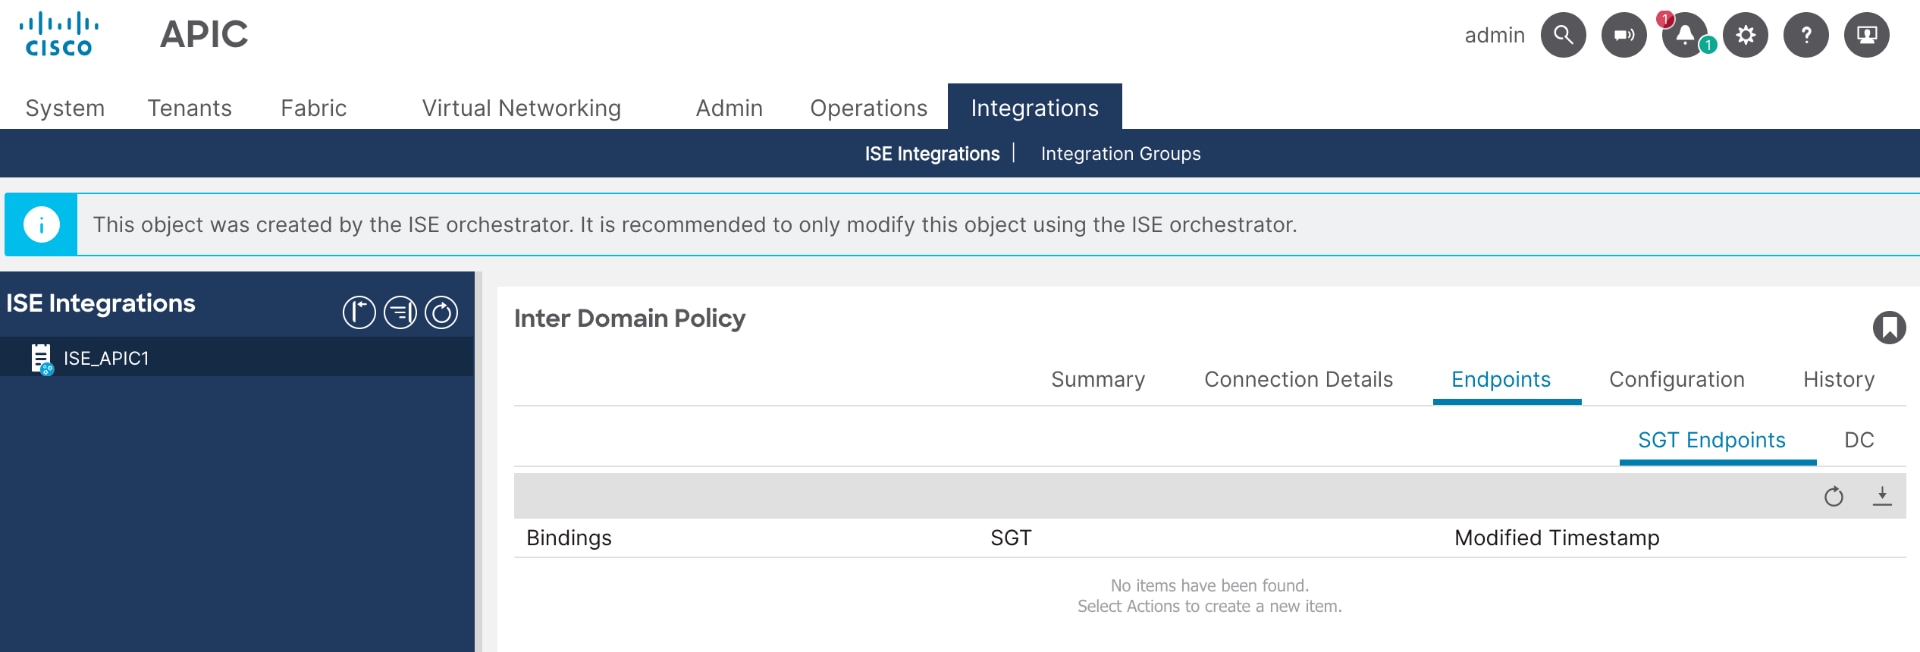Click the ISE_APIC1 document icon
Viewport: 1920px width, 652px height.
click(x=41, y=358)
